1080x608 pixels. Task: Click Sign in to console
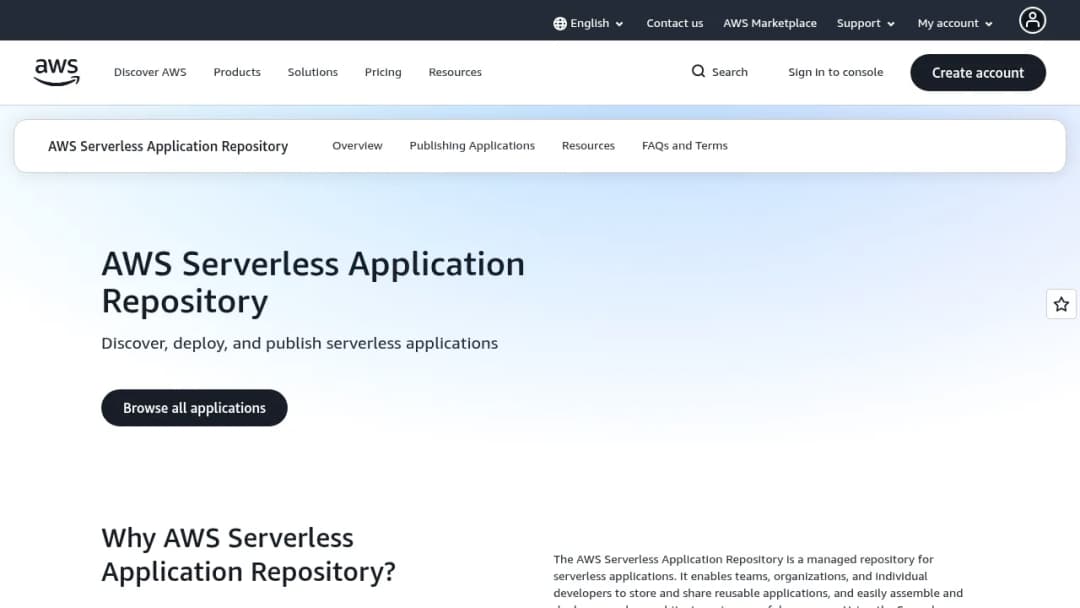835,72
